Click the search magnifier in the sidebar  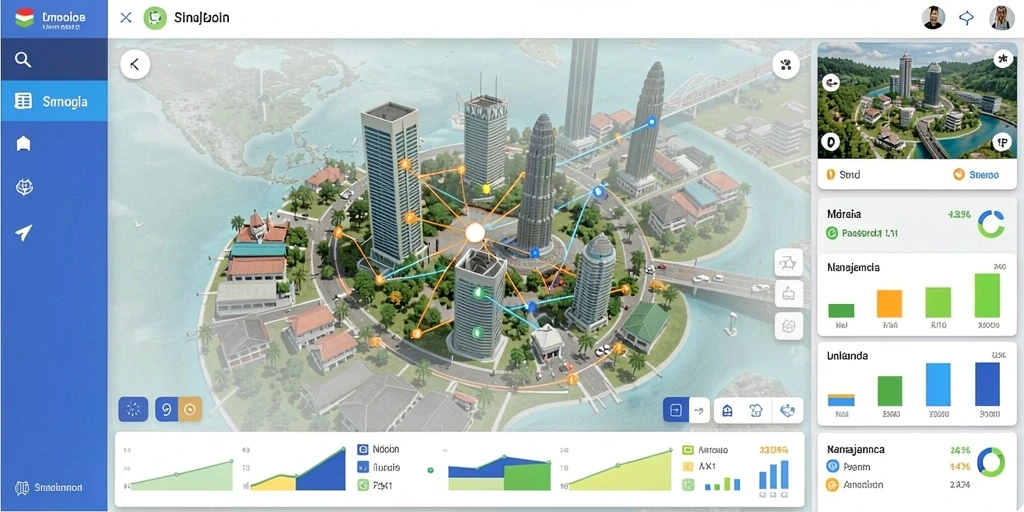coord(23,60)
